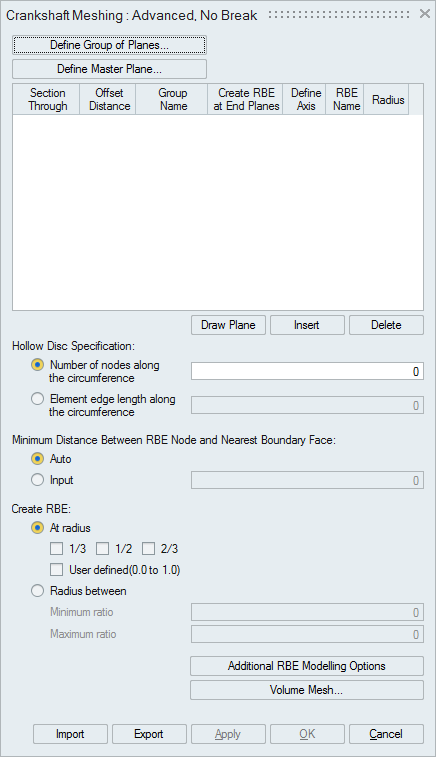
Task: Enable the 1/2 radius checkbox
Action: click(x=102, y=549)
